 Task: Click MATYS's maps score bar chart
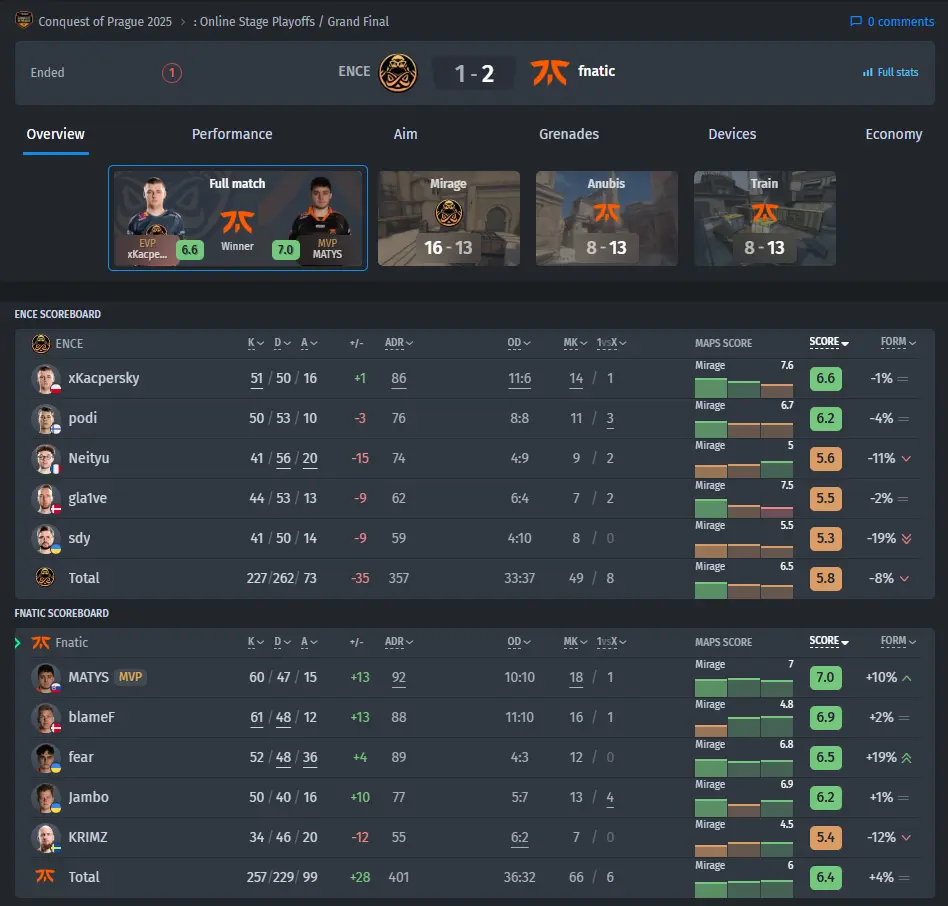click(744, 686)
